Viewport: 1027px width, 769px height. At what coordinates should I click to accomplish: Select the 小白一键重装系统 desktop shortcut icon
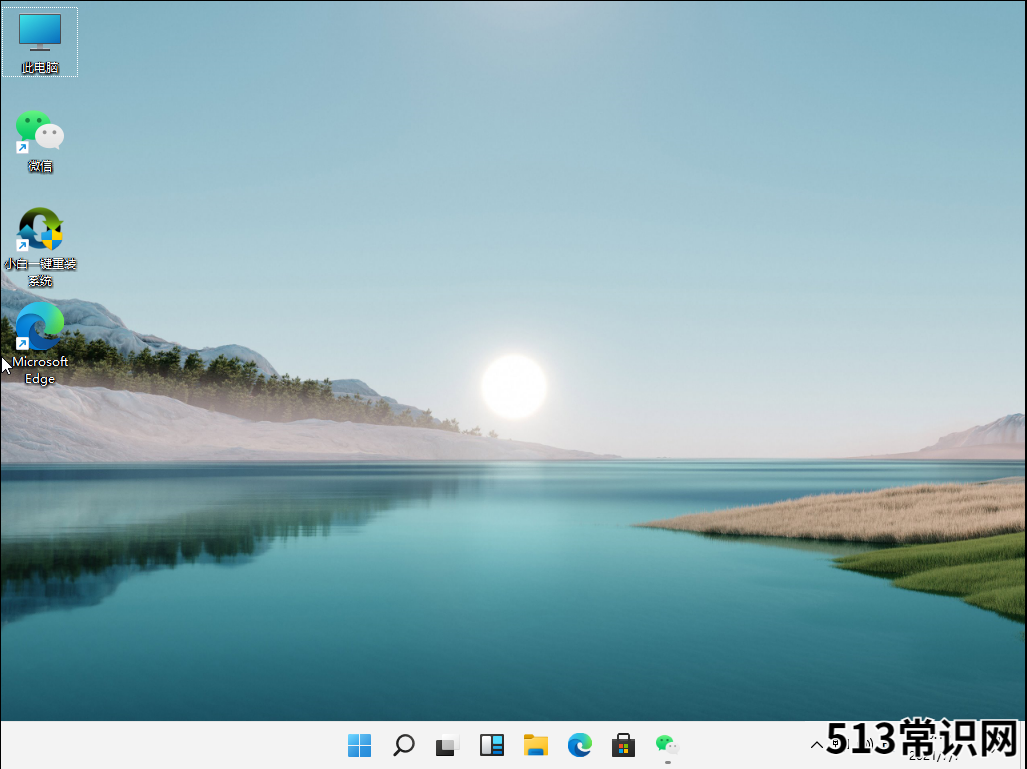point(40,230)
